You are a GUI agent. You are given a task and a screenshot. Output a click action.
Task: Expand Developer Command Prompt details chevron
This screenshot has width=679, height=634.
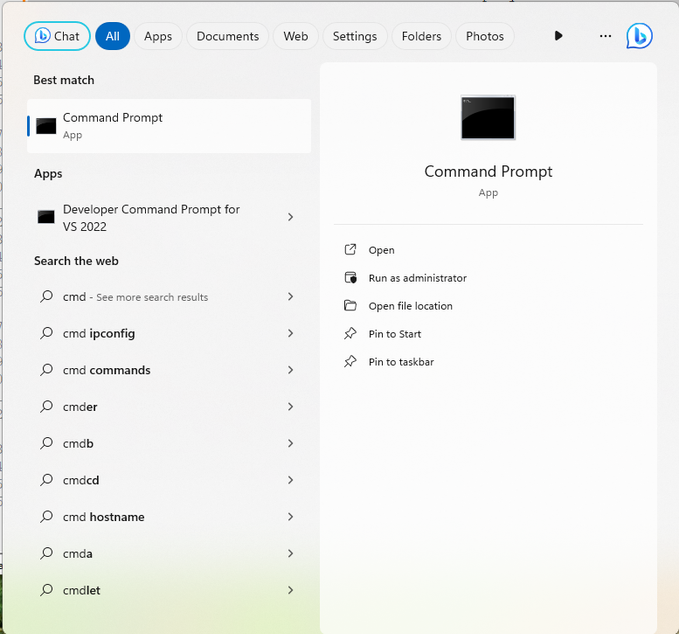(x=291, y=217)
